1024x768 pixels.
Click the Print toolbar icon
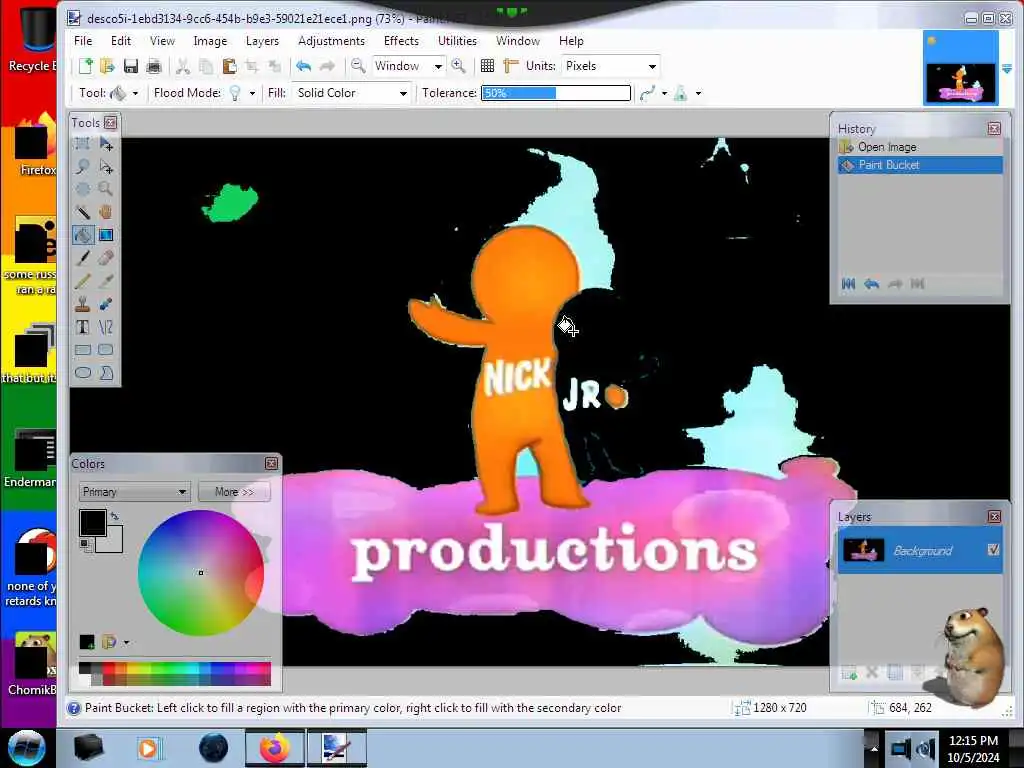(154, 66)
